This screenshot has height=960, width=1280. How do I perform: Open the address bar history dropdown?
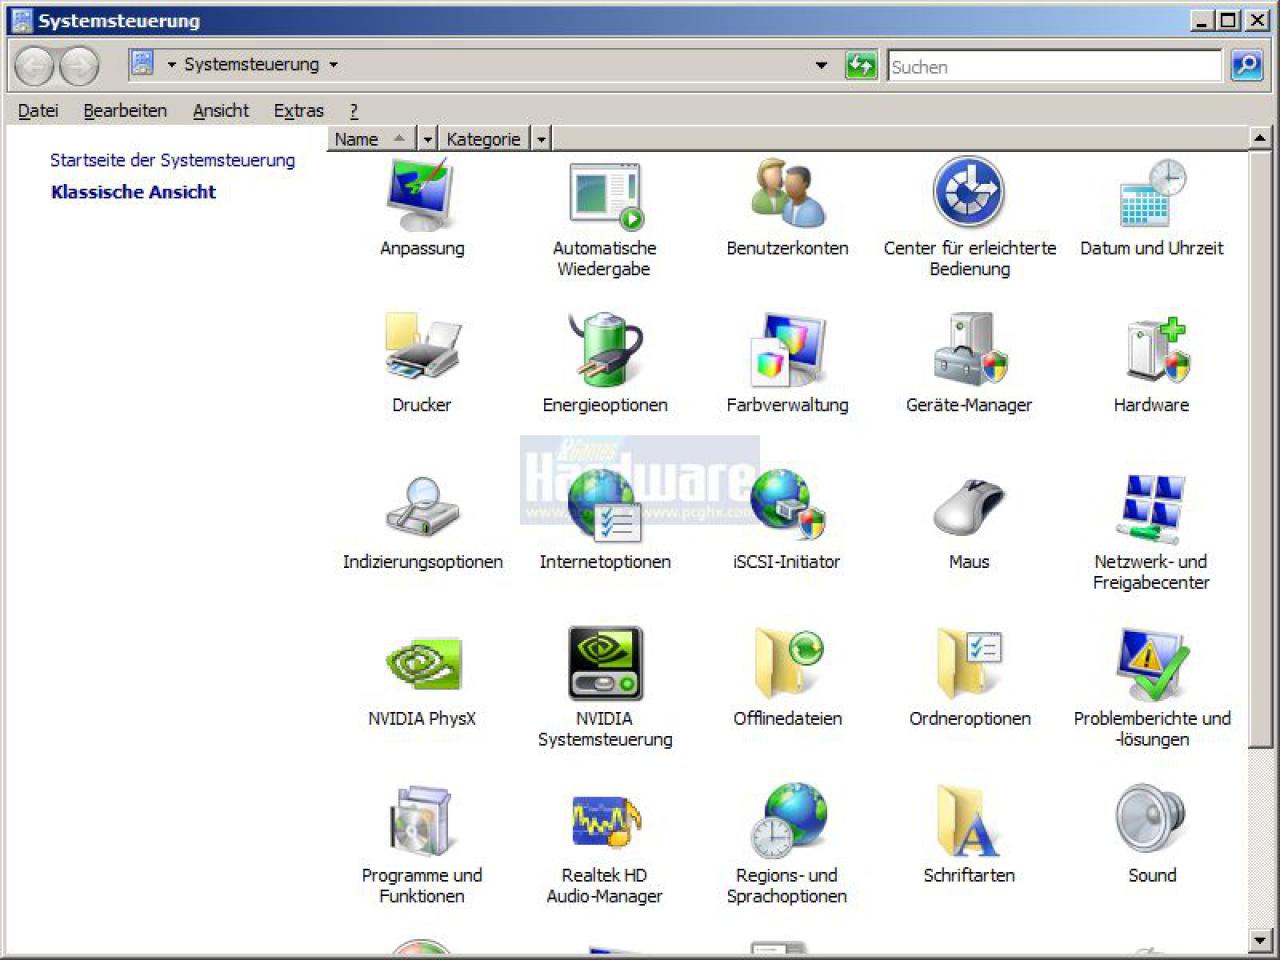821,66
